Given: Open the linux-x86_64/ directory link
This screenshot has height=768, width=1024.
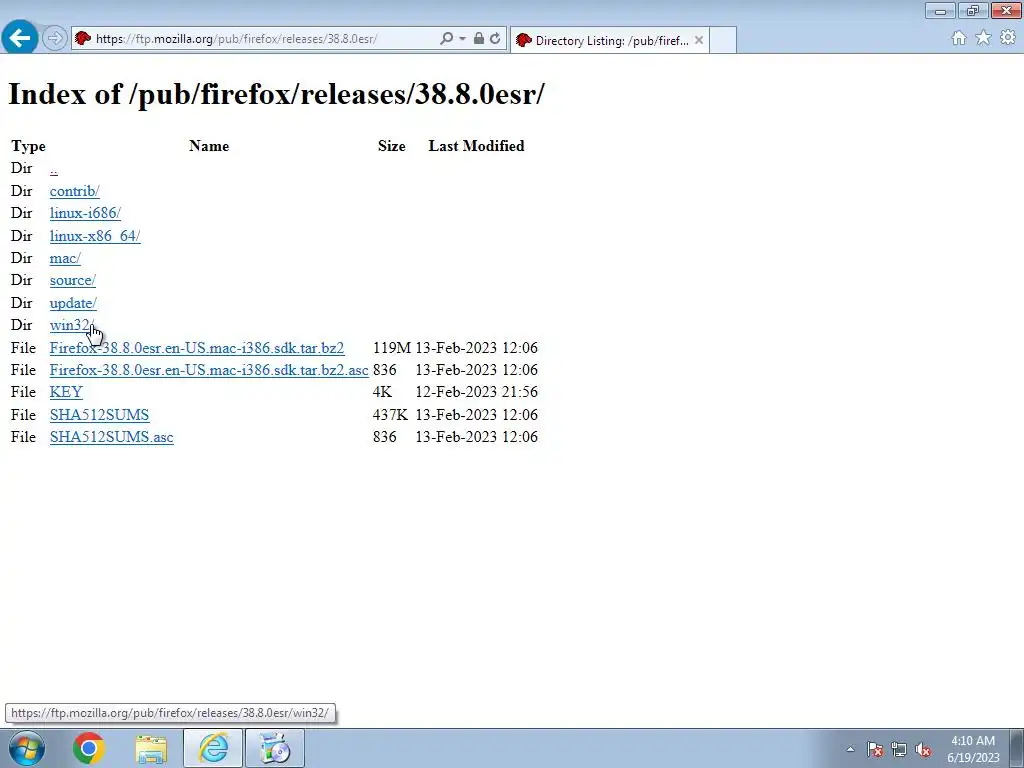Looking at the screenshot, I should point(95,236).
